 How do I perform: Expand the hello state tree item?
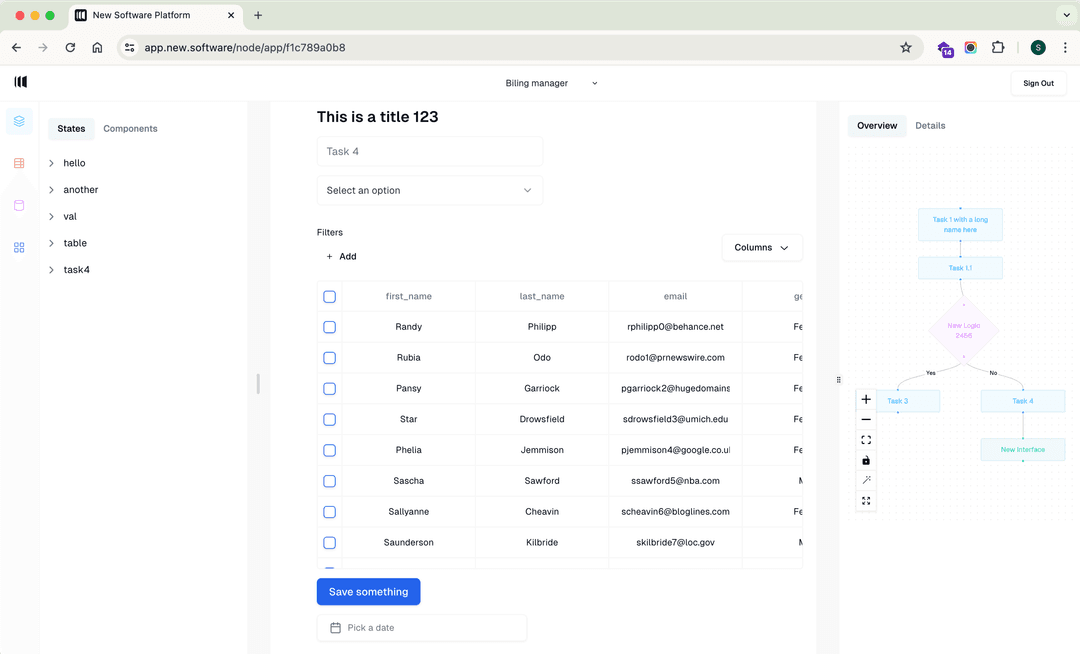(52, 163)
